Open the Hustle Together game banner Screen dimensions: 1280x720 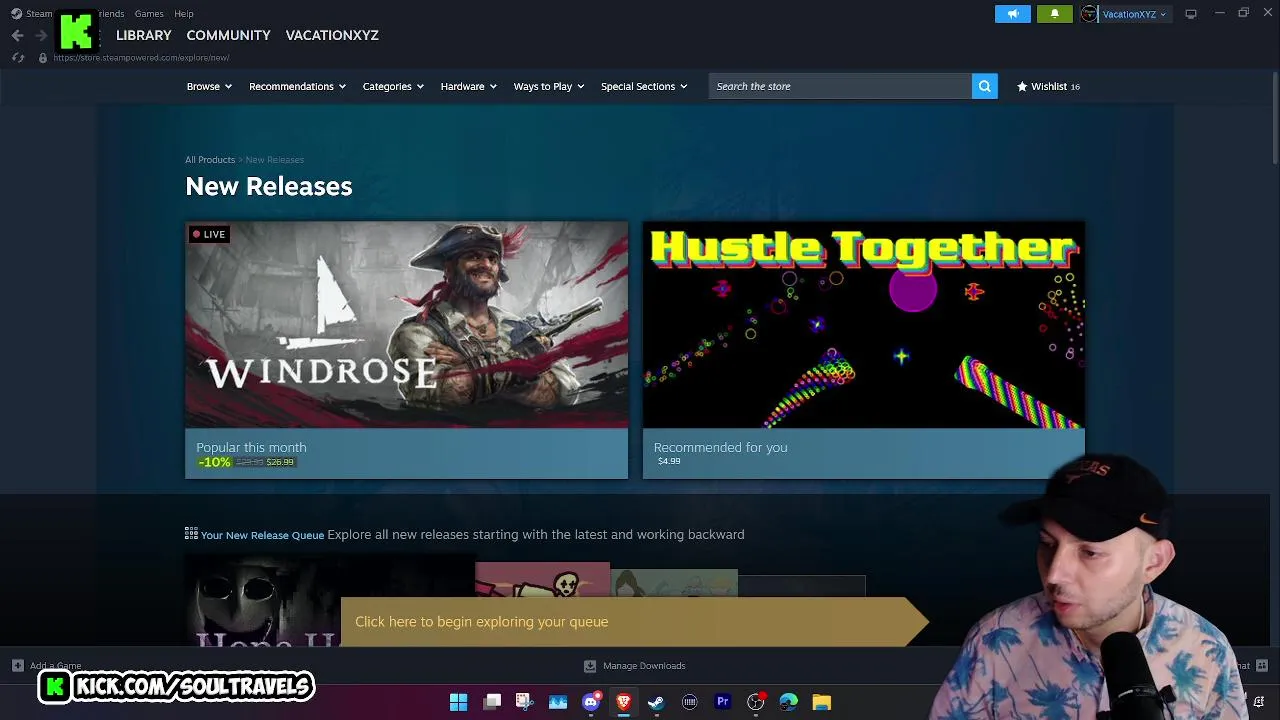click(864, 324)
